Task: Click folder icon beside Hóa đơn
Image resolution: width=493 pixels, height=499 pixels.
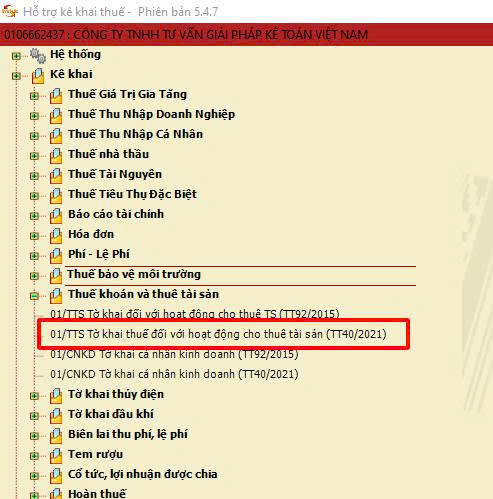Action: (x=56, y=236)
